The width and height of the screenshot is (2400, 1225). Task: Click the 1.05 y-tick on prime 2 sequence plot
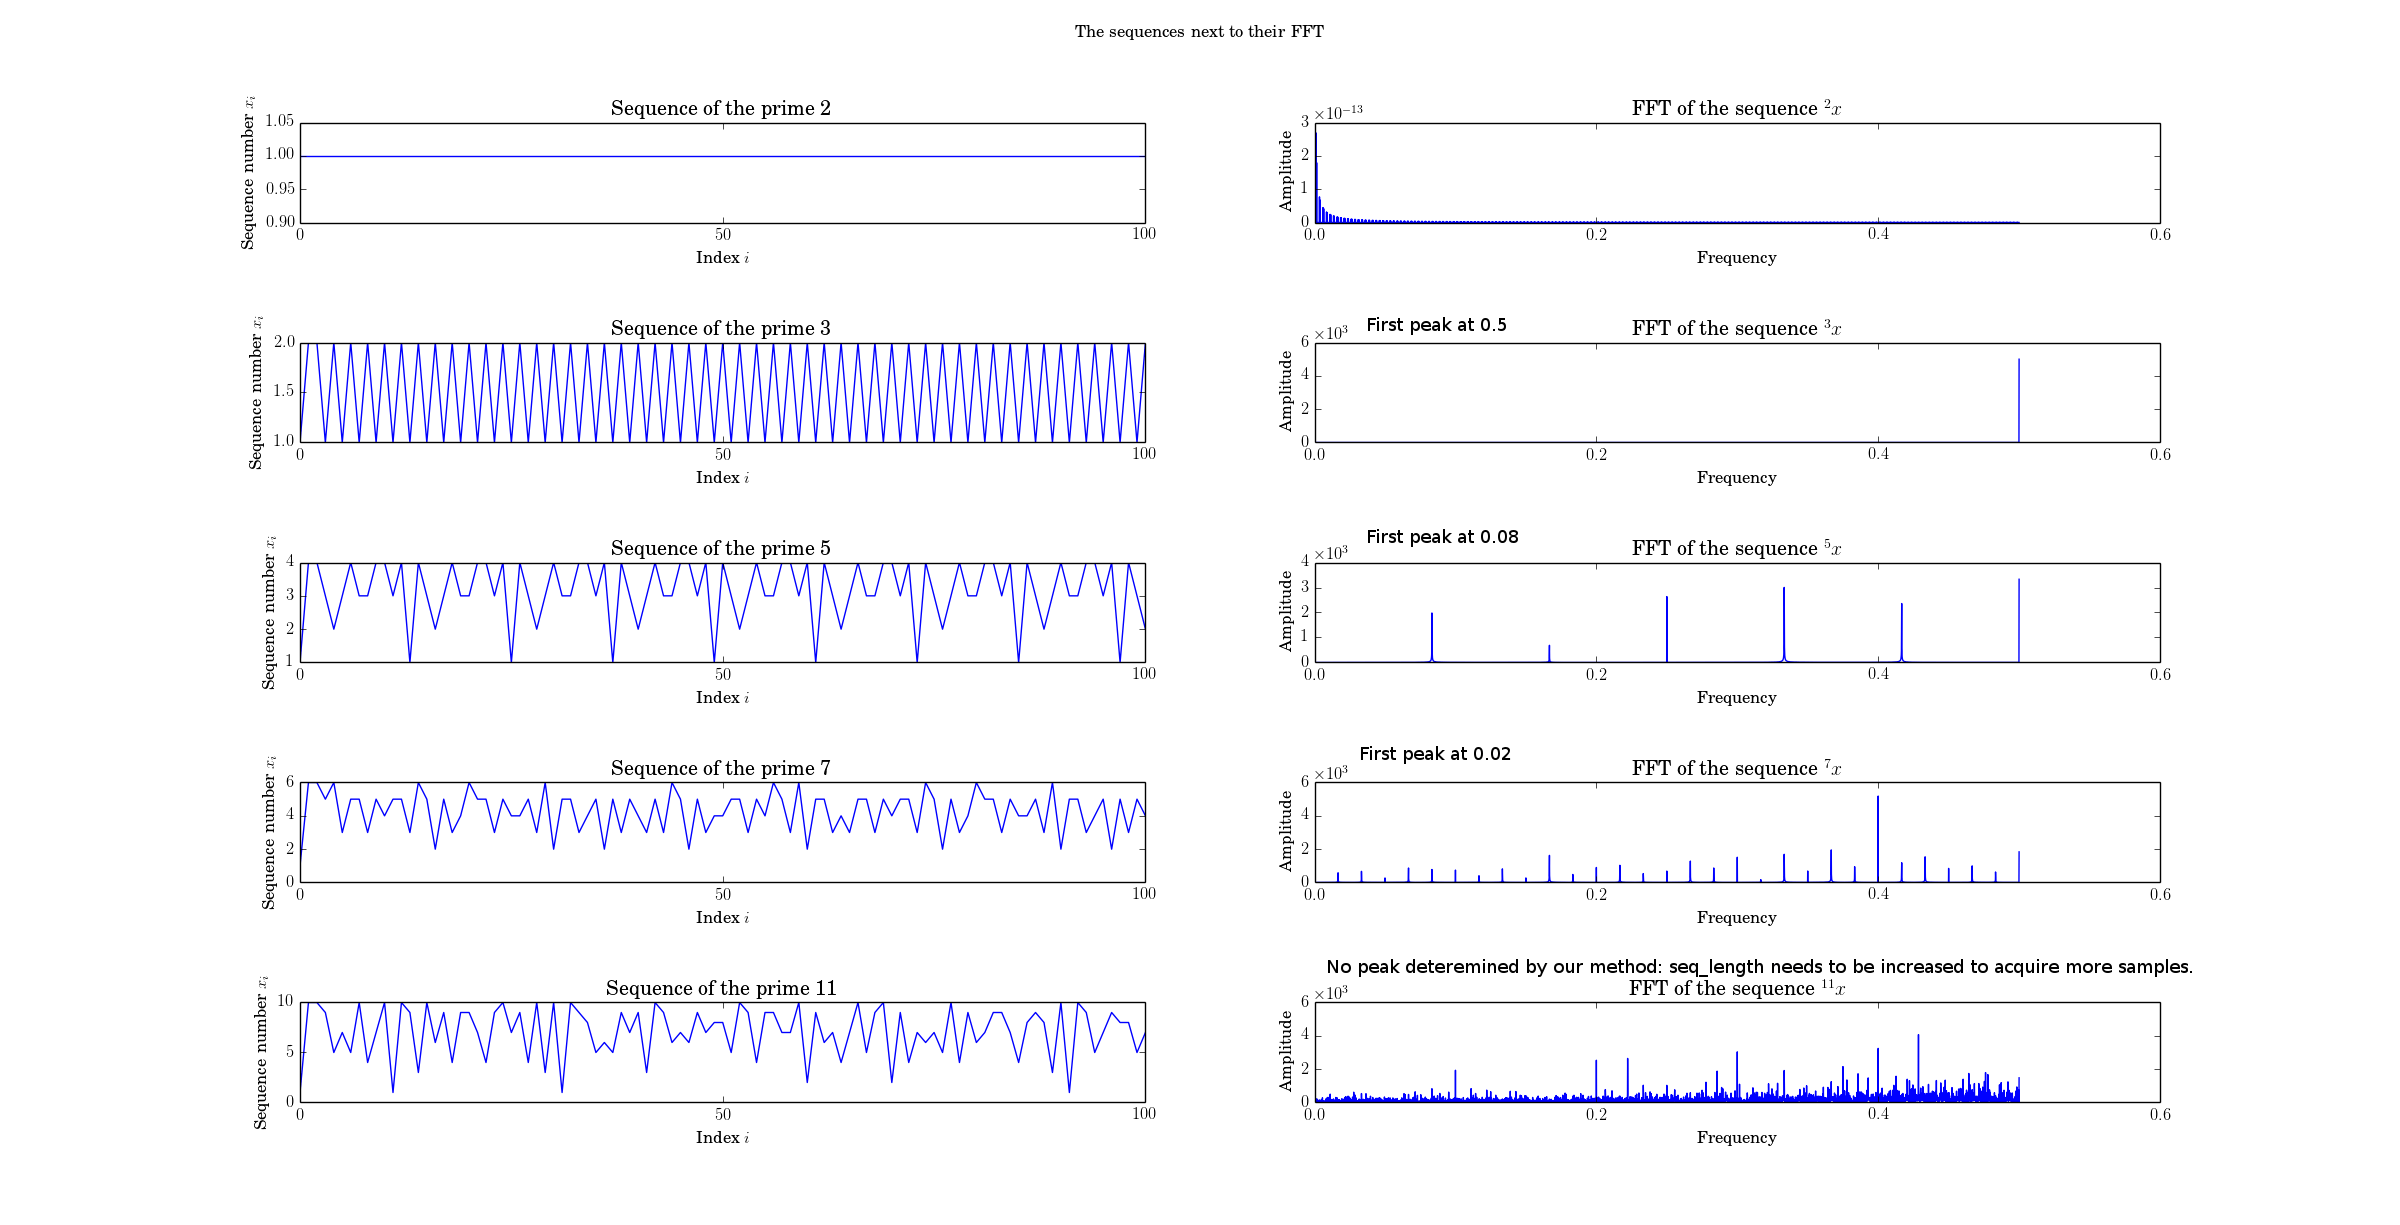tap(279, 121)
